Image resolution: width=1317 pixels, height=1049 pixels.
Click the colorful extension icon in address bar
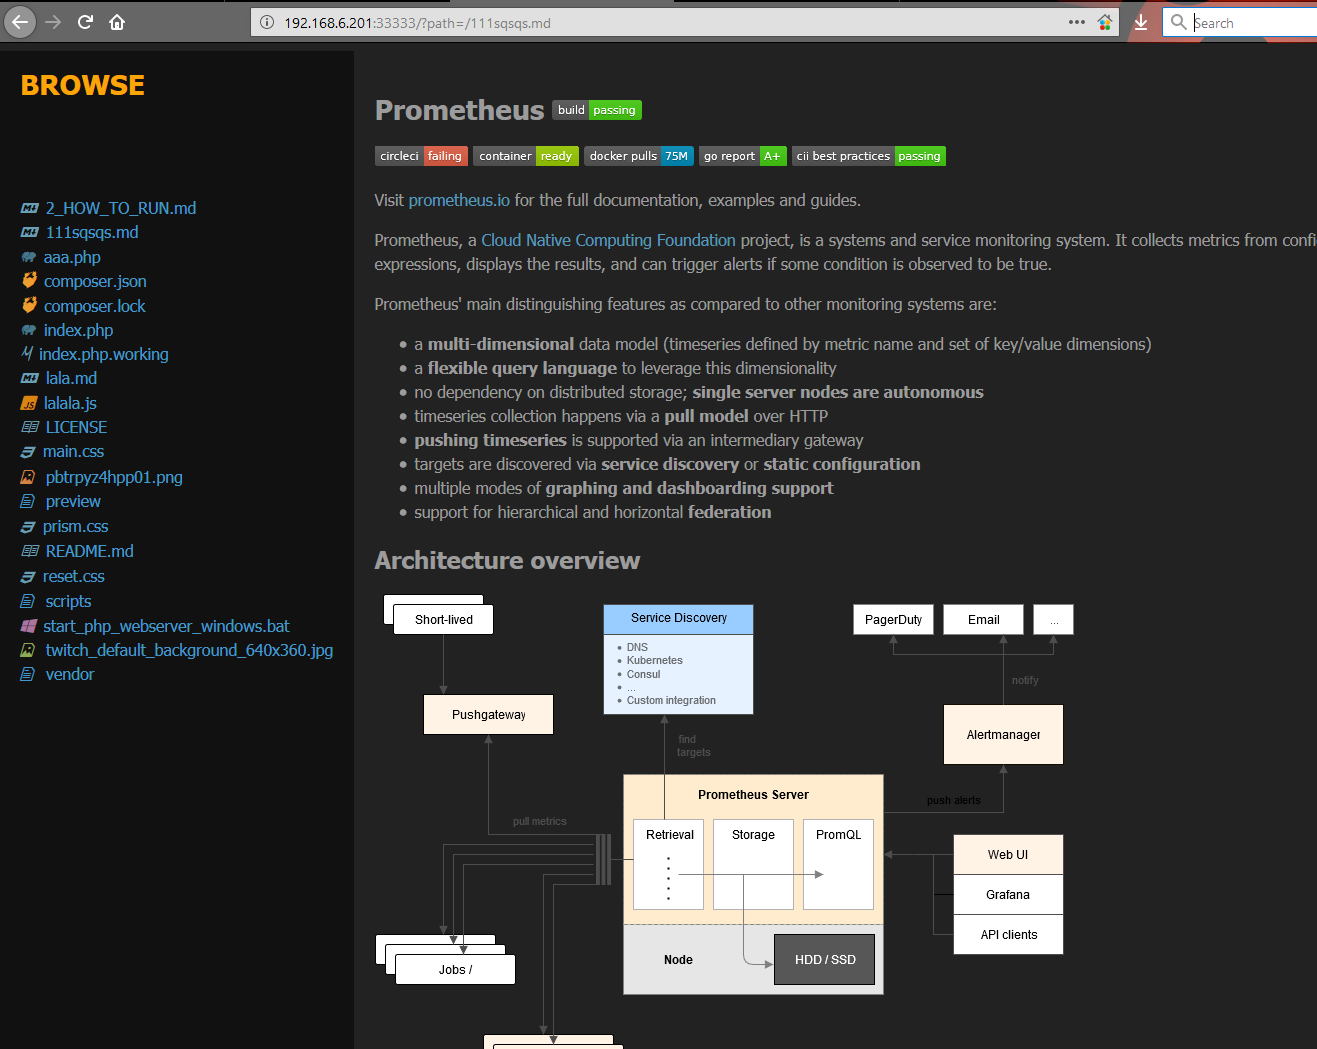pos(1105,22)
